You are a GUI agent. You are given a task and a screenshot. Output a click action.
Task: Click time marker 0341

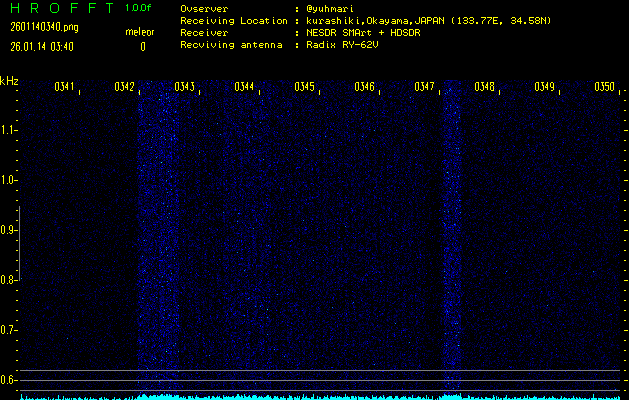[64, 86]
